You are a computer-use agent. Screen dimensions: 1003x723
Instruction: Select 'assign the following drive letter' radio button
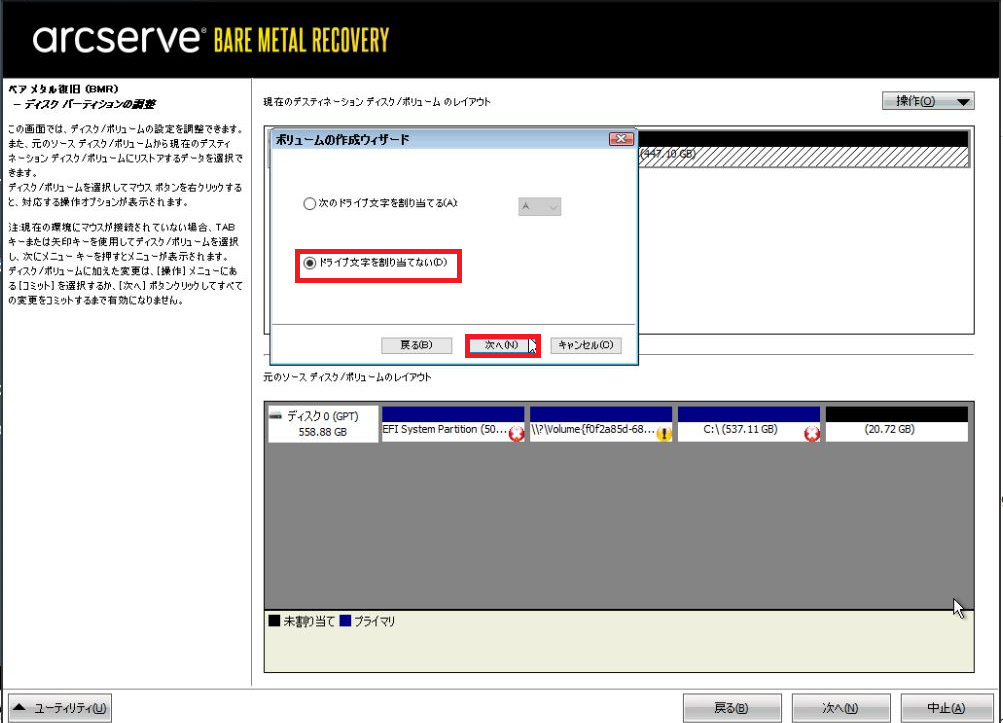point(310,203)
